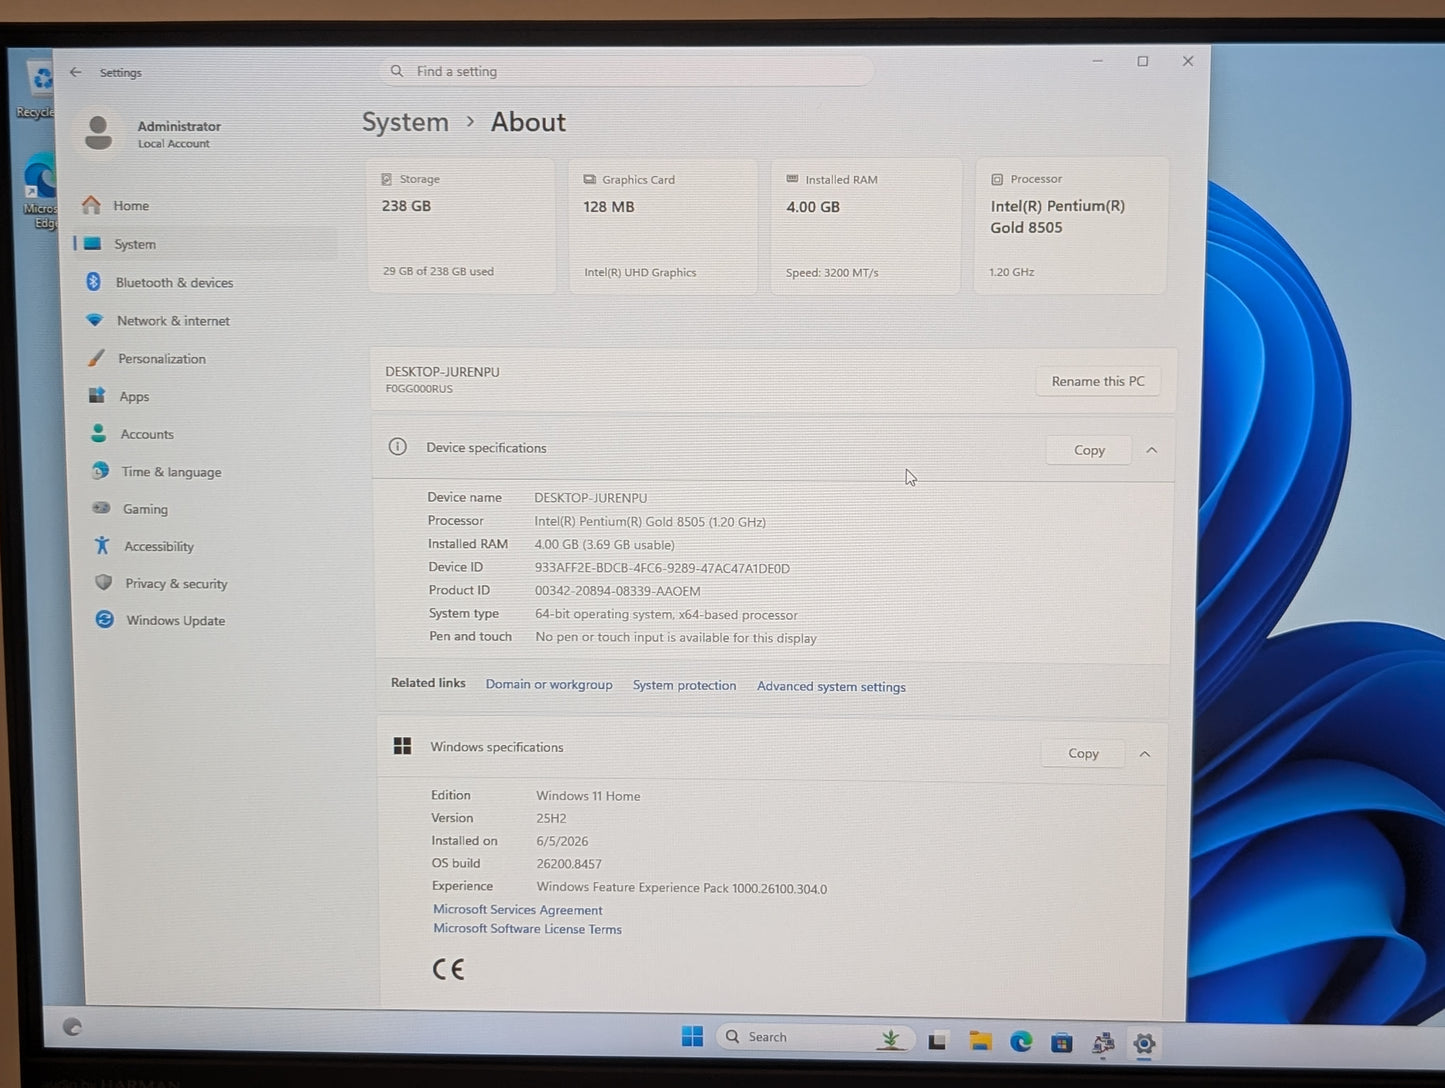This screenshot has height=1088, width=1445.
Task: Open Advanced system settings link
Action: [x=831, y=686]
